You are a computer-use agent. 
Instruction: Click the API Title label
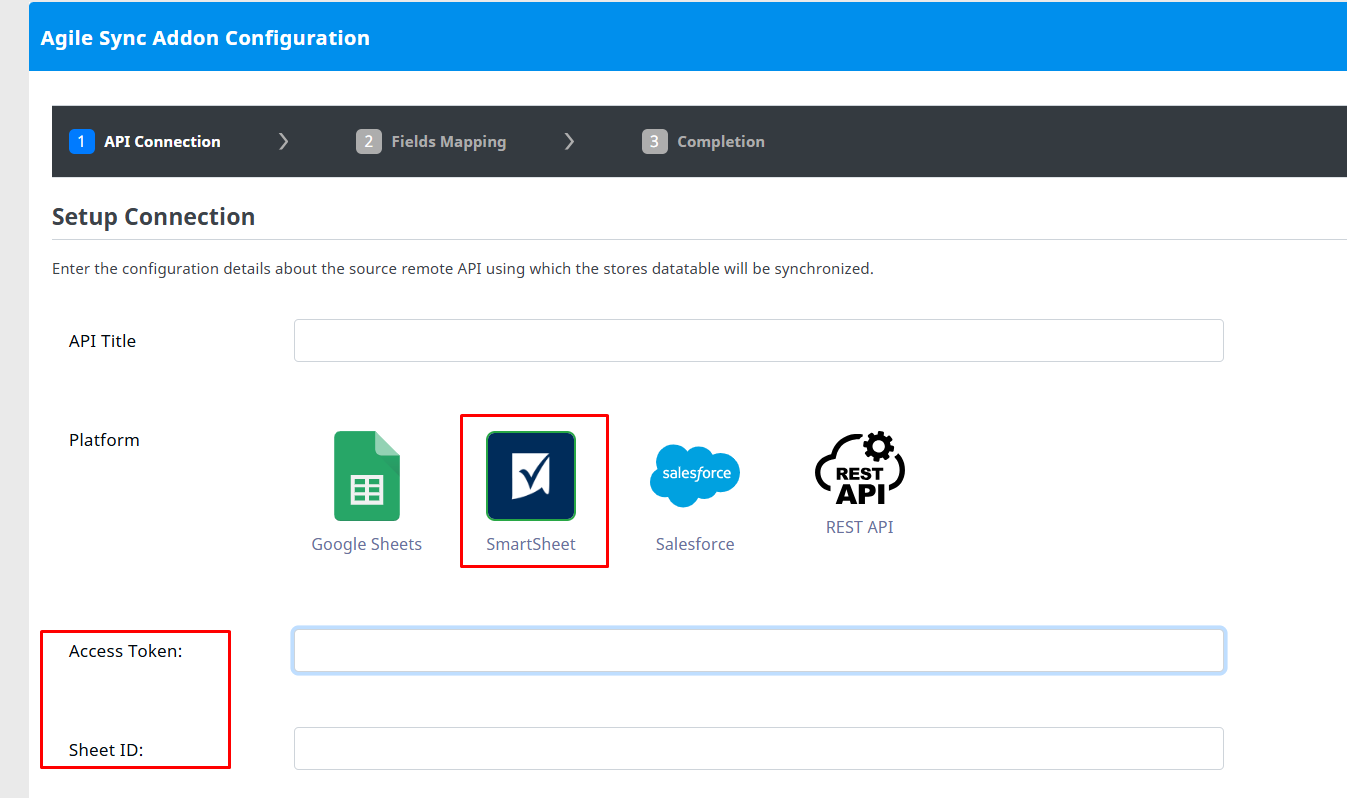[x=102, y=341]
